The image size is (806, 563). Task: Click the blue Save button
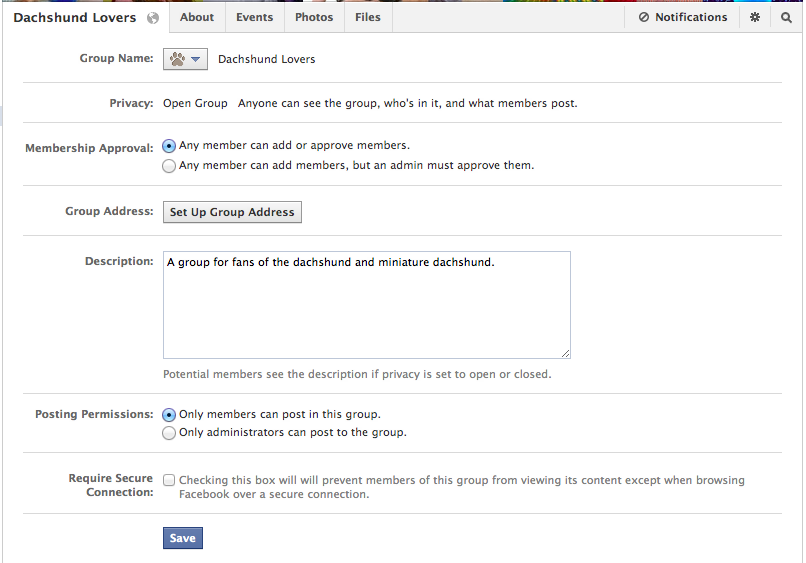click(182, 538)
